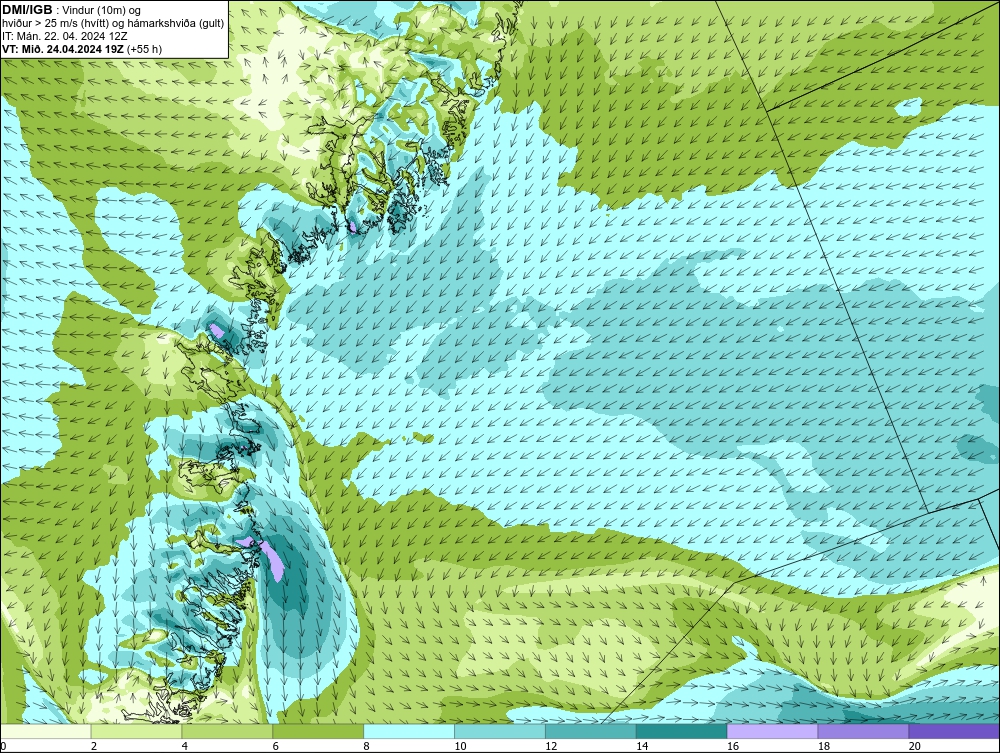Click the legend scale label 8
1000x753 pixels.
pos(366,746)
